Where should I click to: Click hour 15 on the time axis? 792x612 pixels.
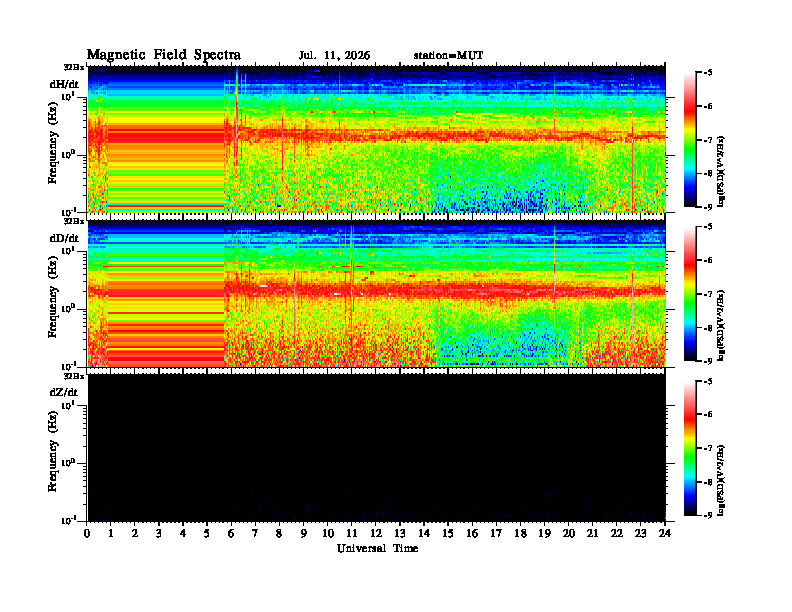tap(448, 533)
